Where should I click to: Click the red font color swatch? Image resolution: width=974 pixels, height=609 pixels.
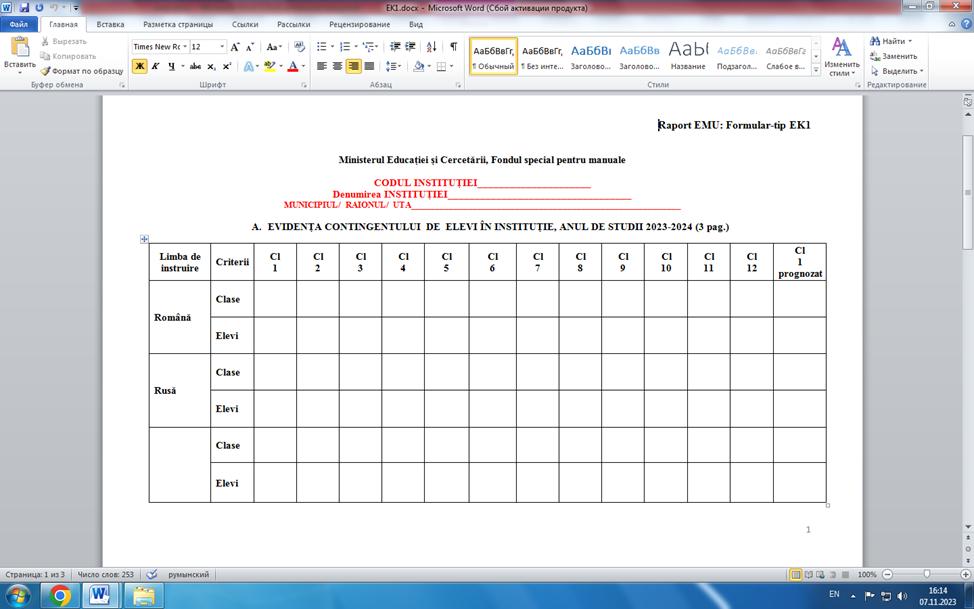coord(293,66)
